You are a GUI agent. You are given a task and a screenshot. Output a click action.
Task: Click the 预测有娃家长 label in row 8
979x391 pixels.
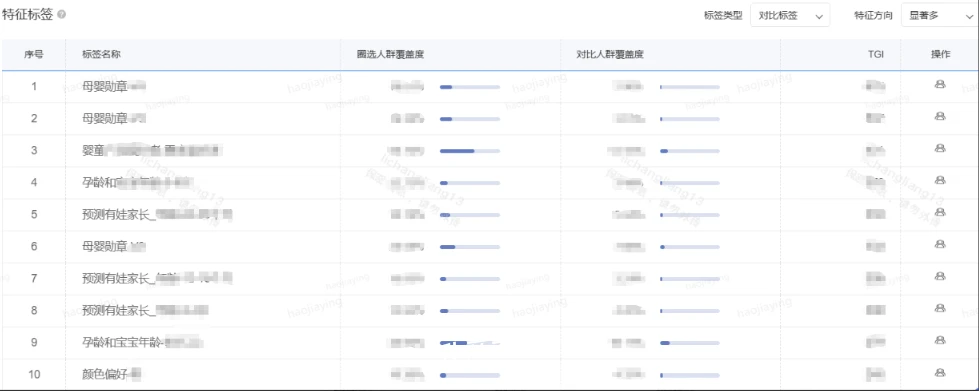(116, 311)
